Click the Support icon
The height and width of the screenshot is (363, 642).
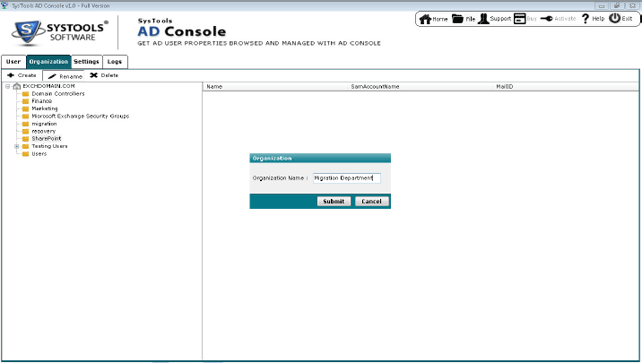click(x=483, y=19)
